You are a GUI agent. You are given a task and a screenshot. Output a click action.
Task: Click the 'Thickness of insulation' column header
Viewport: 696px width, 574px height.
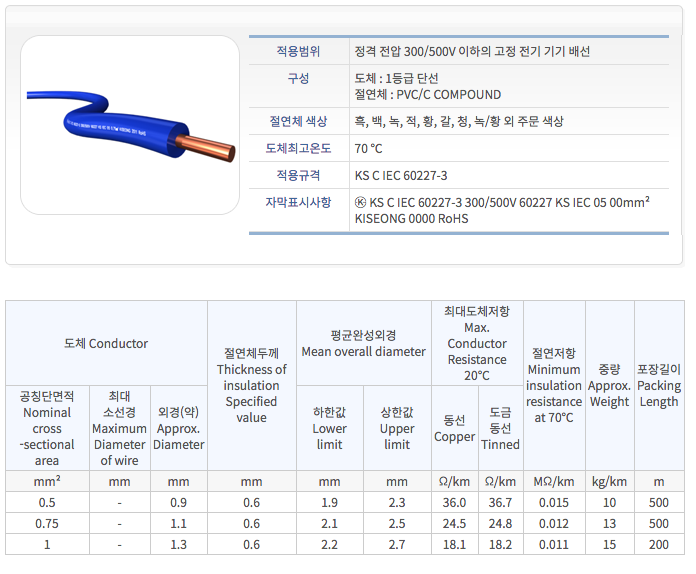click(x=252, y=385)
